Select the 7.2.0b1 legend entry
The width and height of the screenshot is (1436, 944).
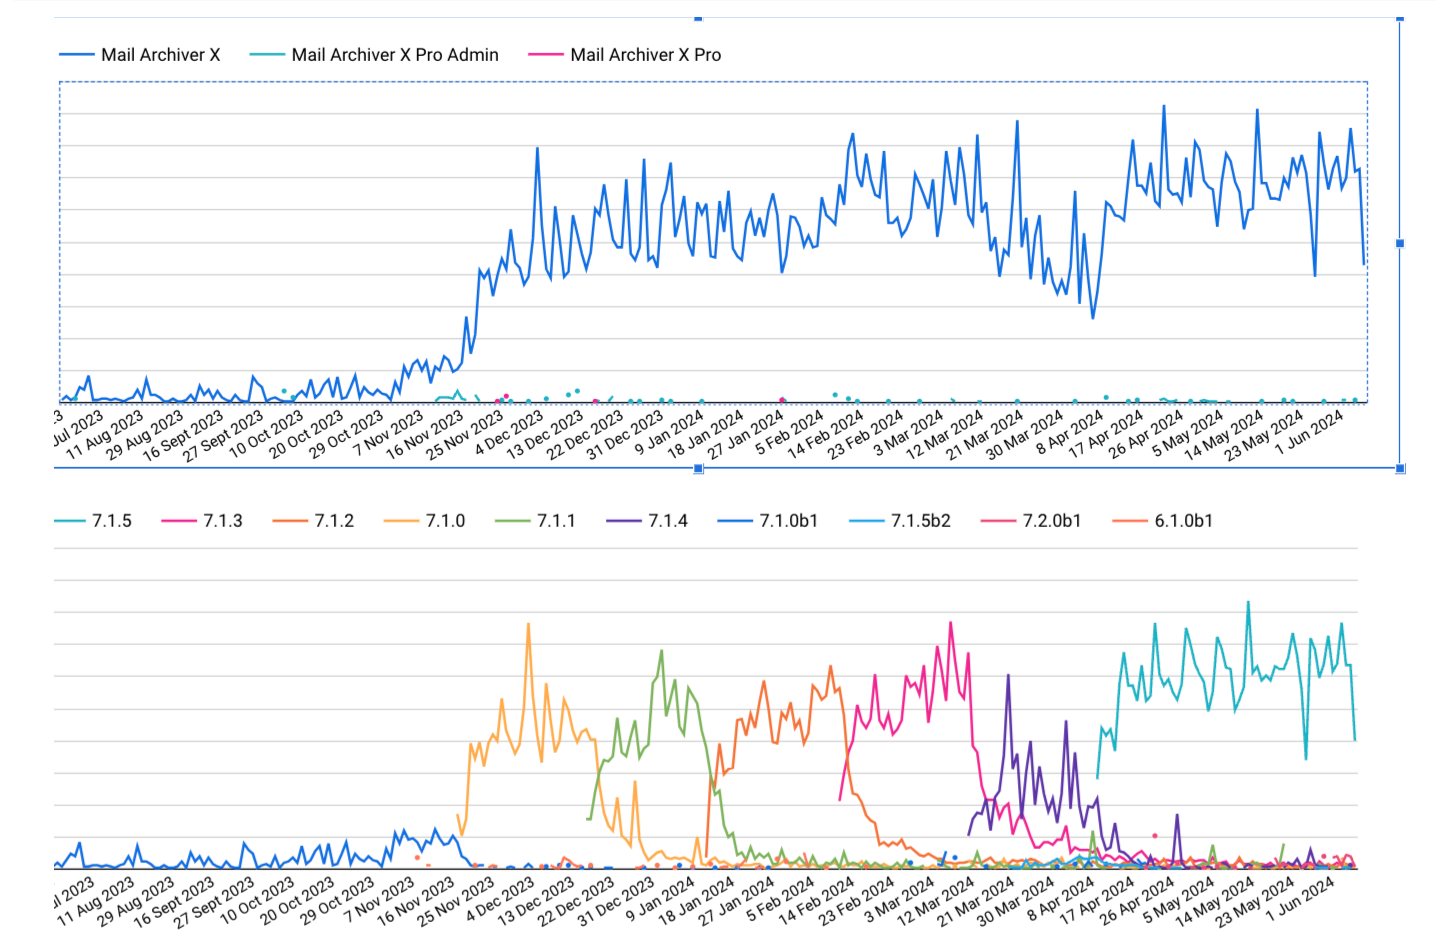(x=1032, y=521)
